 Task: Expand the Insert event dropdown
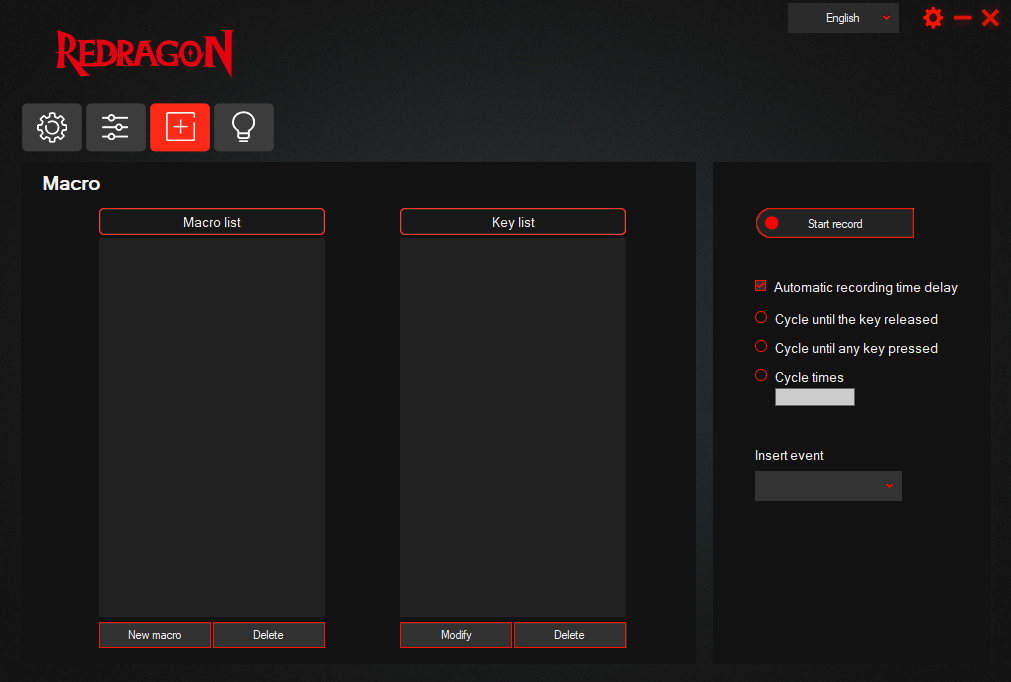[x=828, y=486]
